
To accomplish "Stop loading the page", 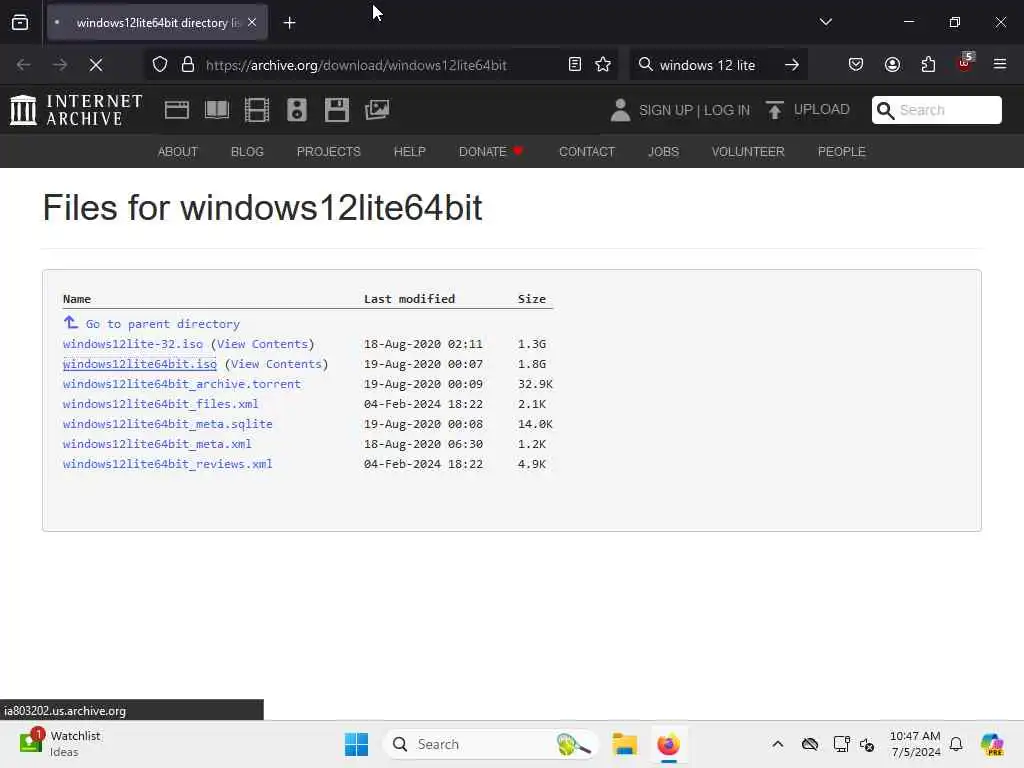I will point(96,65).
